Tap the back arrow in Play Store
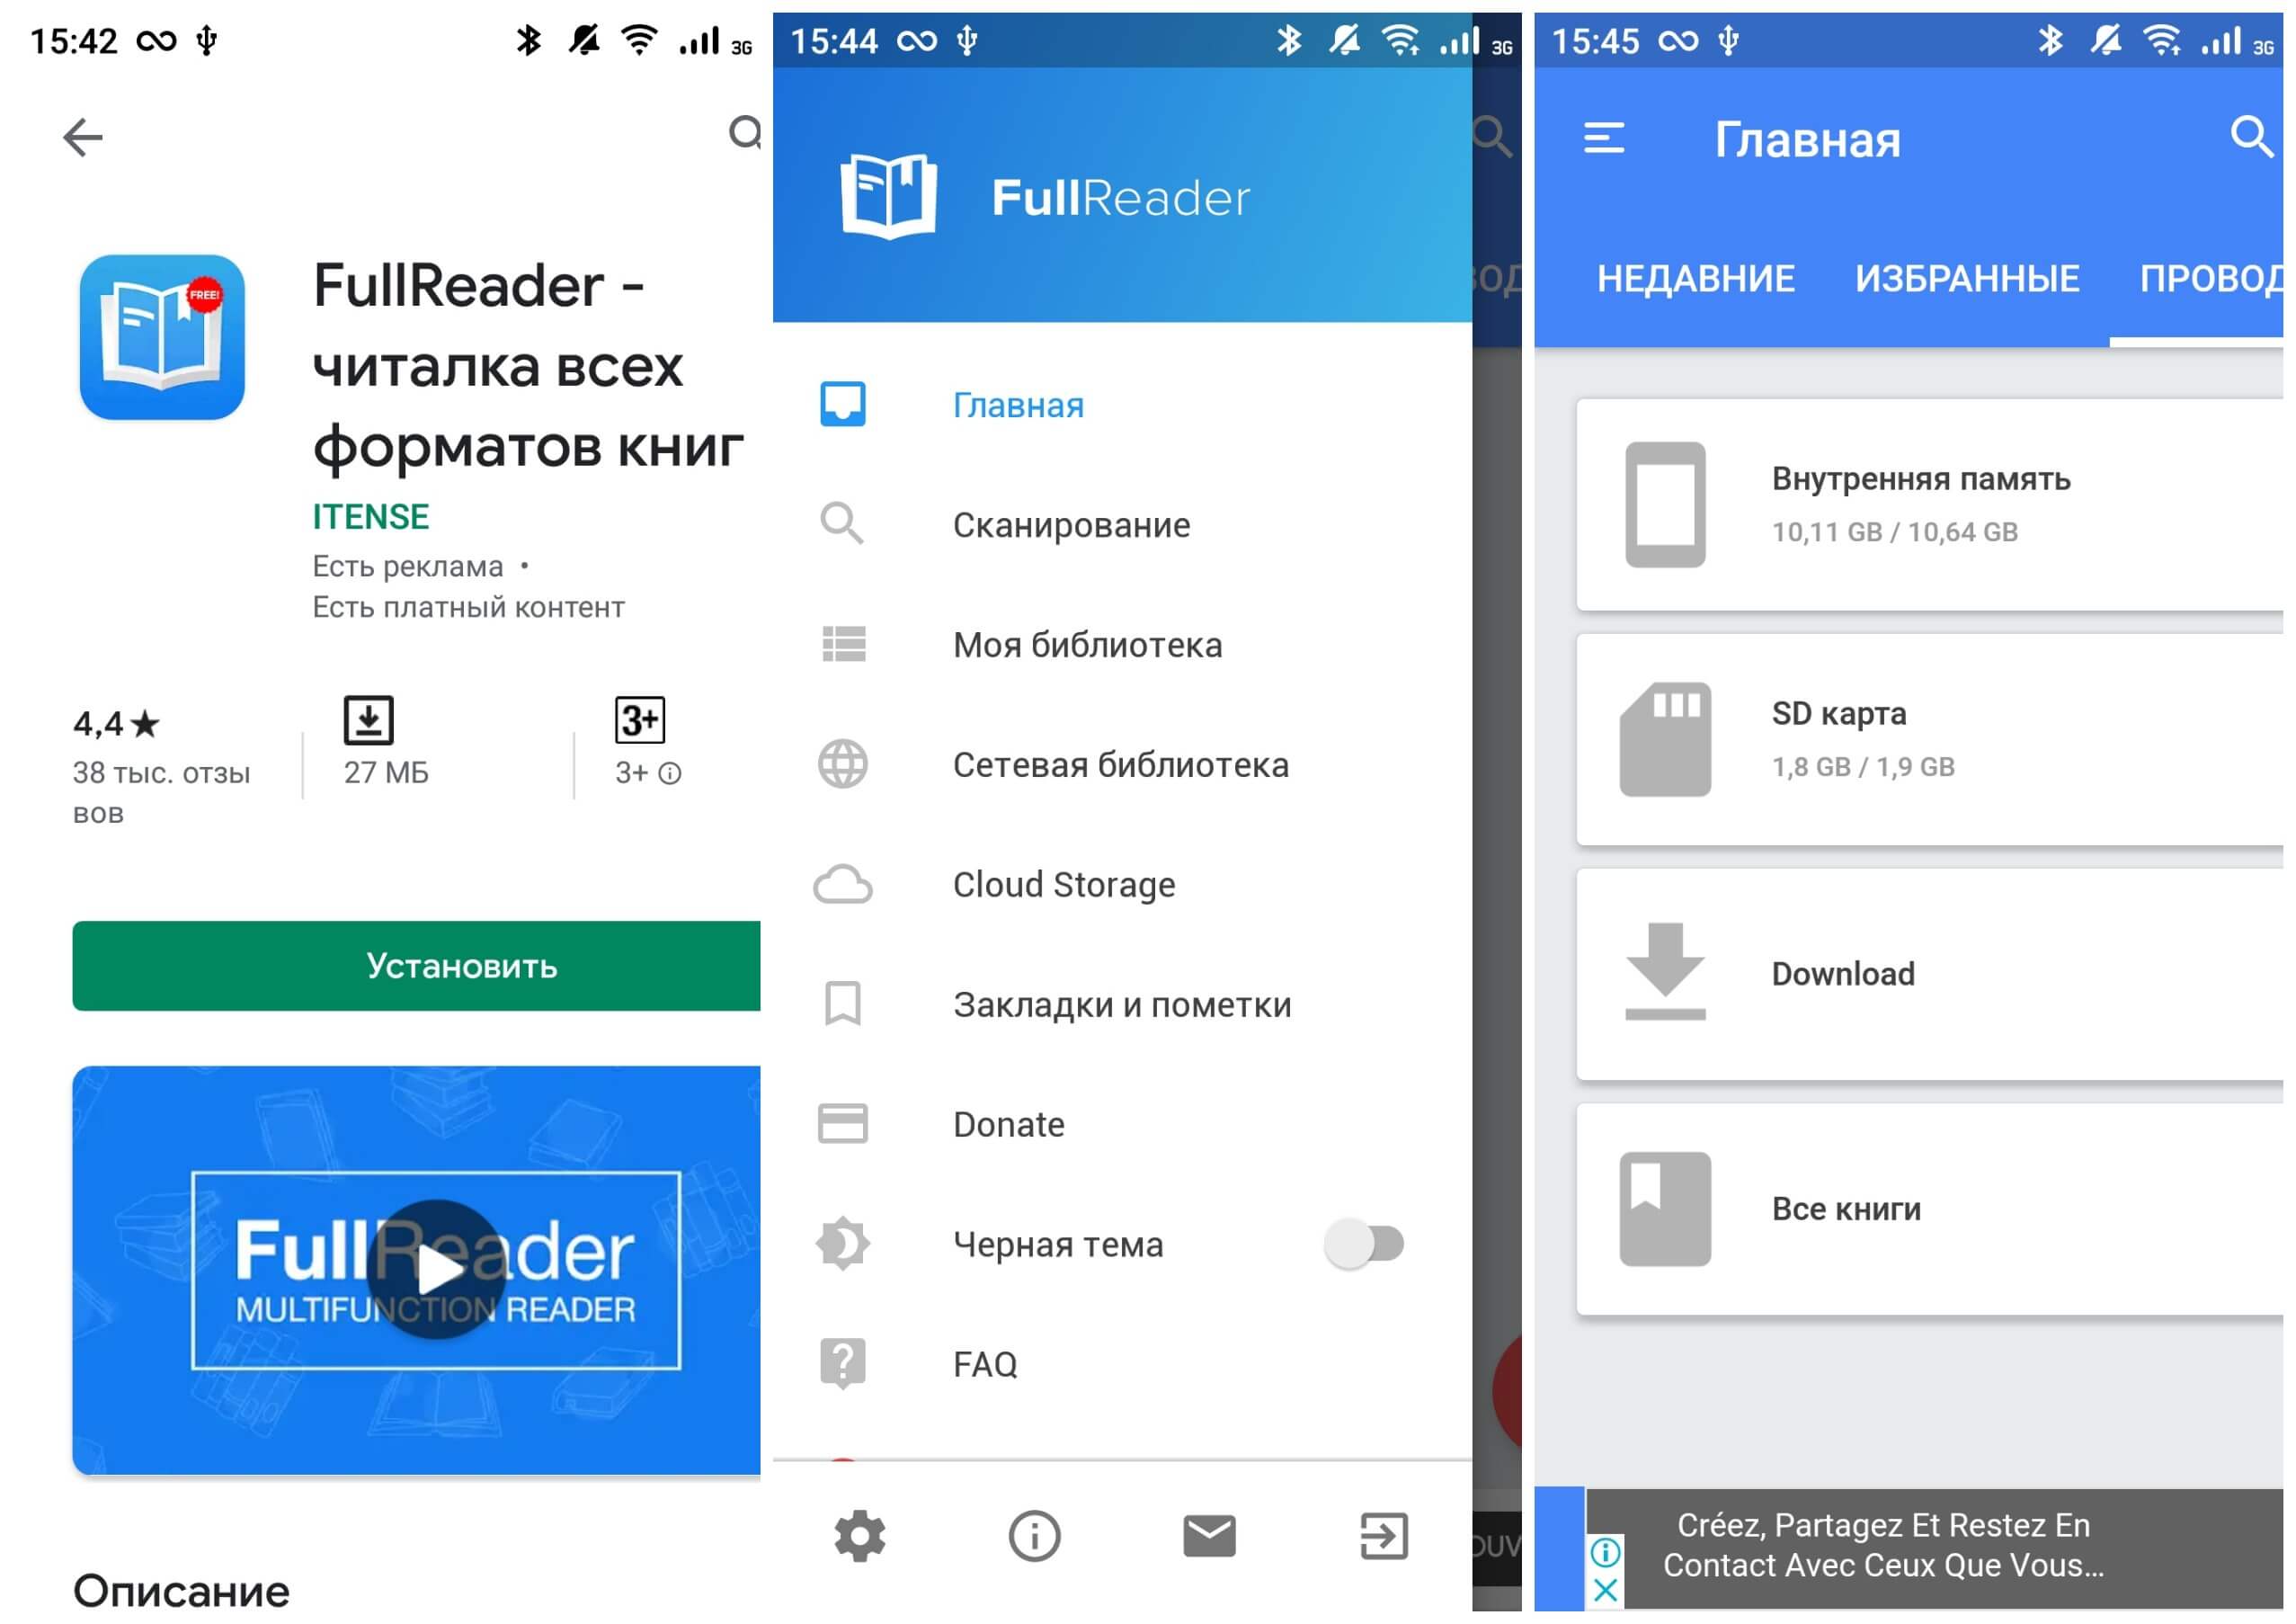The height and width of the screenshot is (1624, 2296). pos(82,138)
